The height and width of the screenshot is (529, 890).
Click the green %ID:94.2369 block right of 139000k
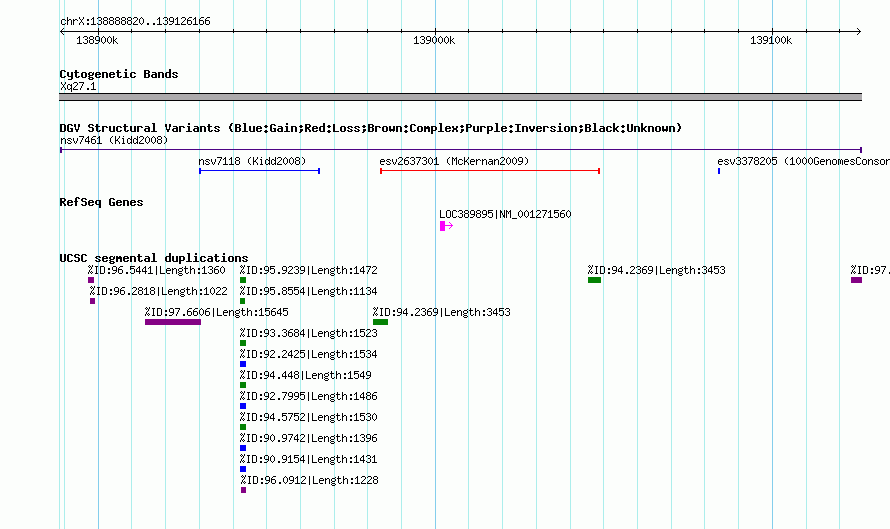(594, 280)
